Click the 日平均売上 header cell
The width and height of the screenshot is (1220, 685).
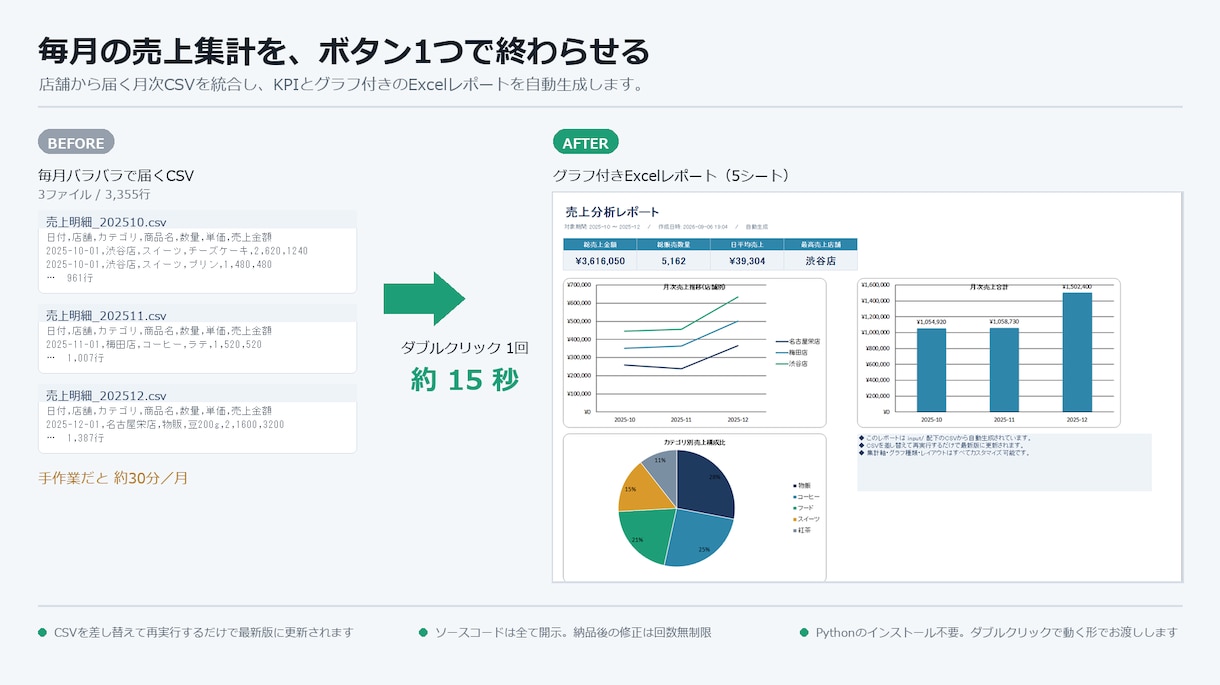pos(746,244)
